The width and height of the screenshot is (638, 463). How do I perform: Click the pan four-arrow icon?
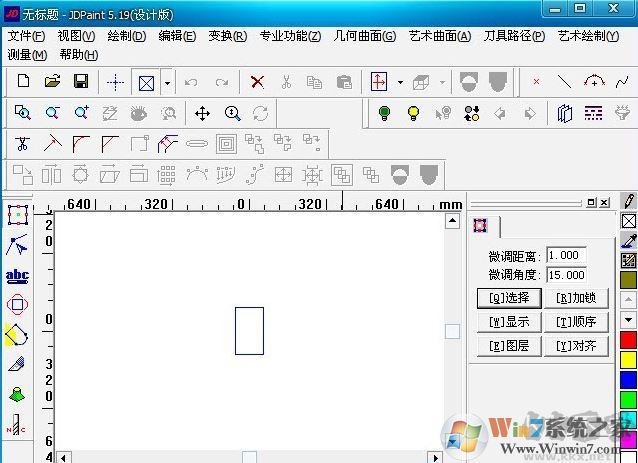[202, 114]
